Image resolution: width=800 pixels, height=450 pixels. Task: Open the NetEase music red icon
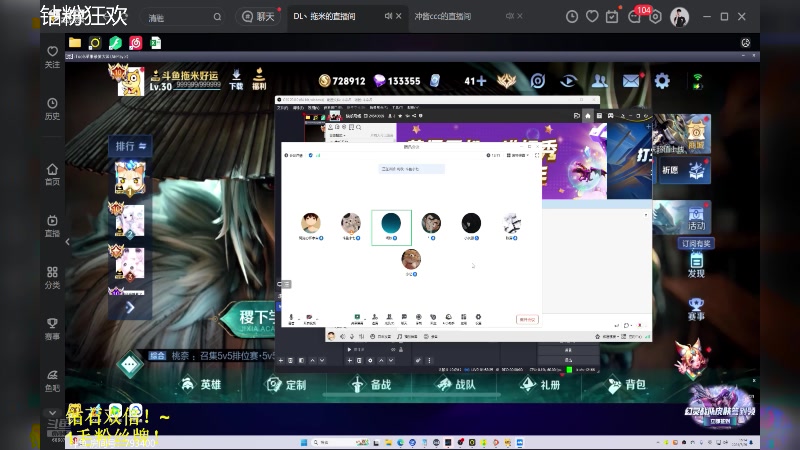135,43
